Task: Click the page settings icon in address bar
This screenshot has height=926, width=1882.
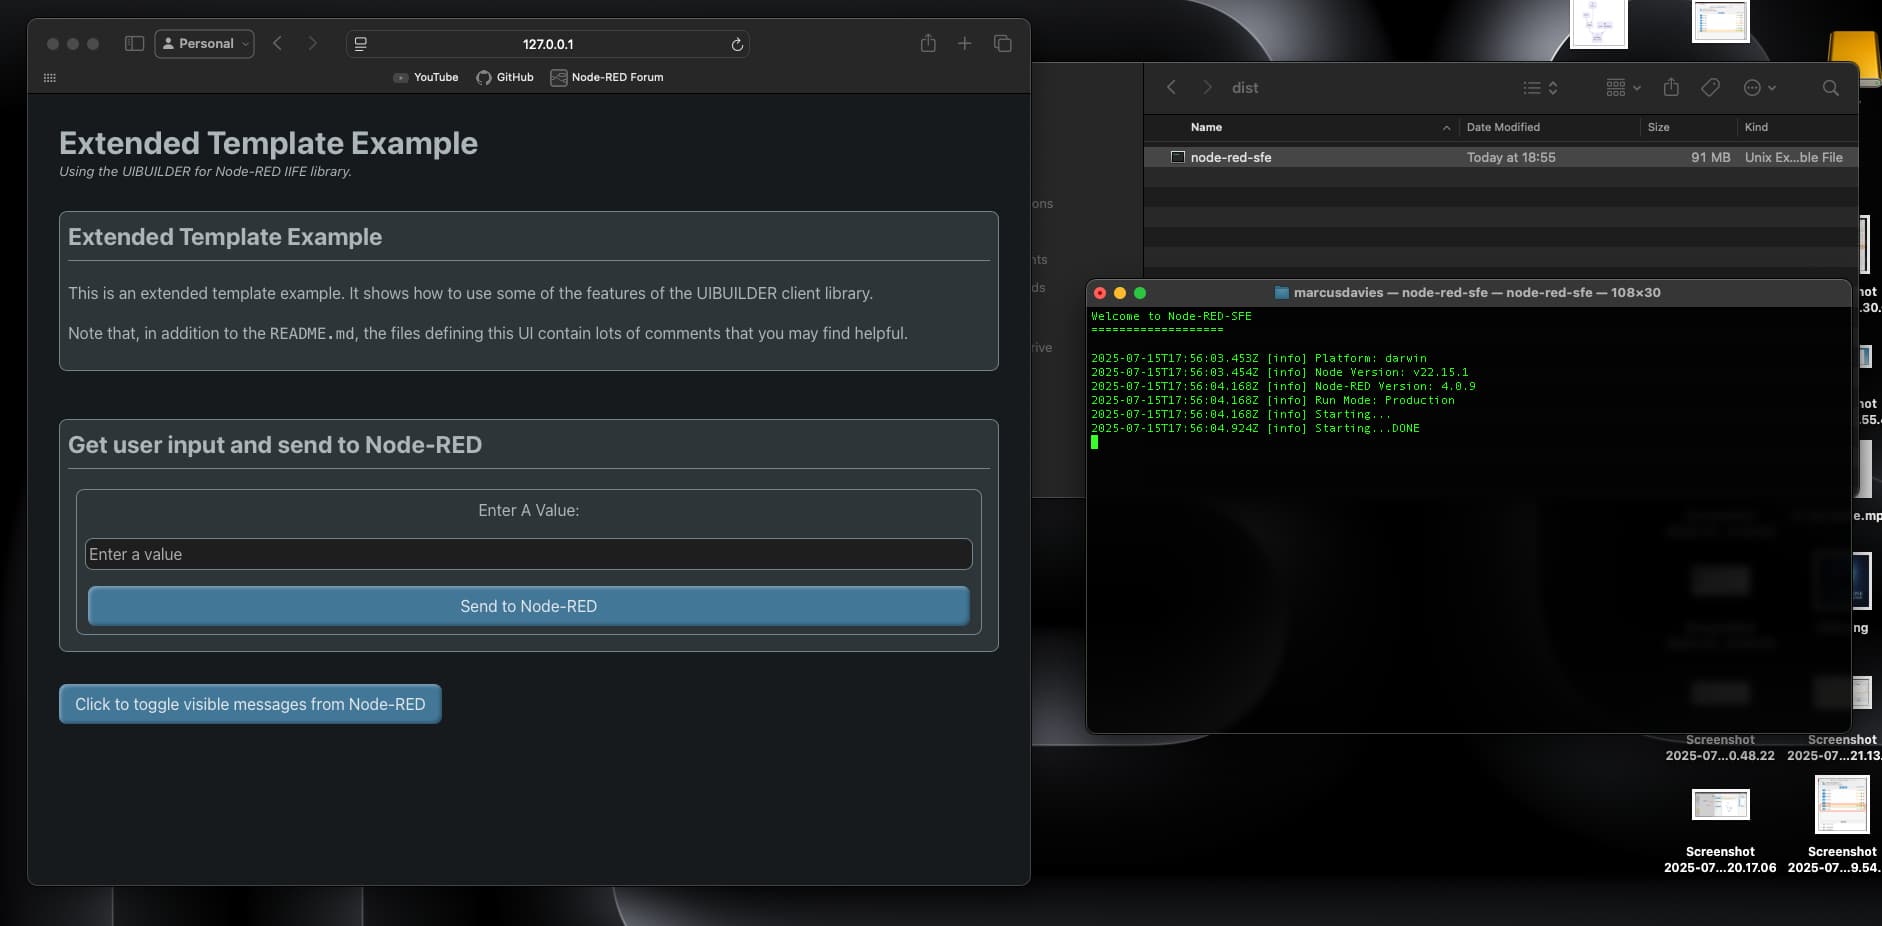Action: (x=361, y=44)
